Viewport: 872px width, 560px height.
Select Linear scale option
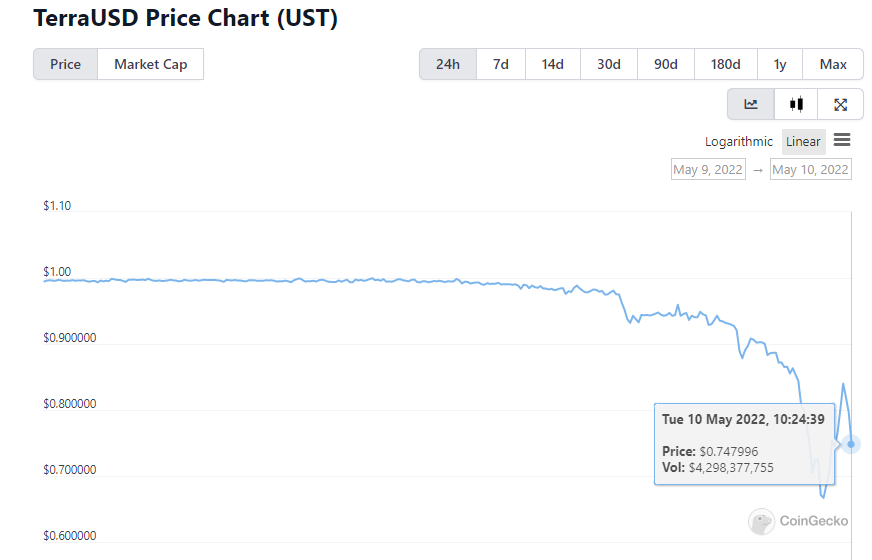pos(803,141)
